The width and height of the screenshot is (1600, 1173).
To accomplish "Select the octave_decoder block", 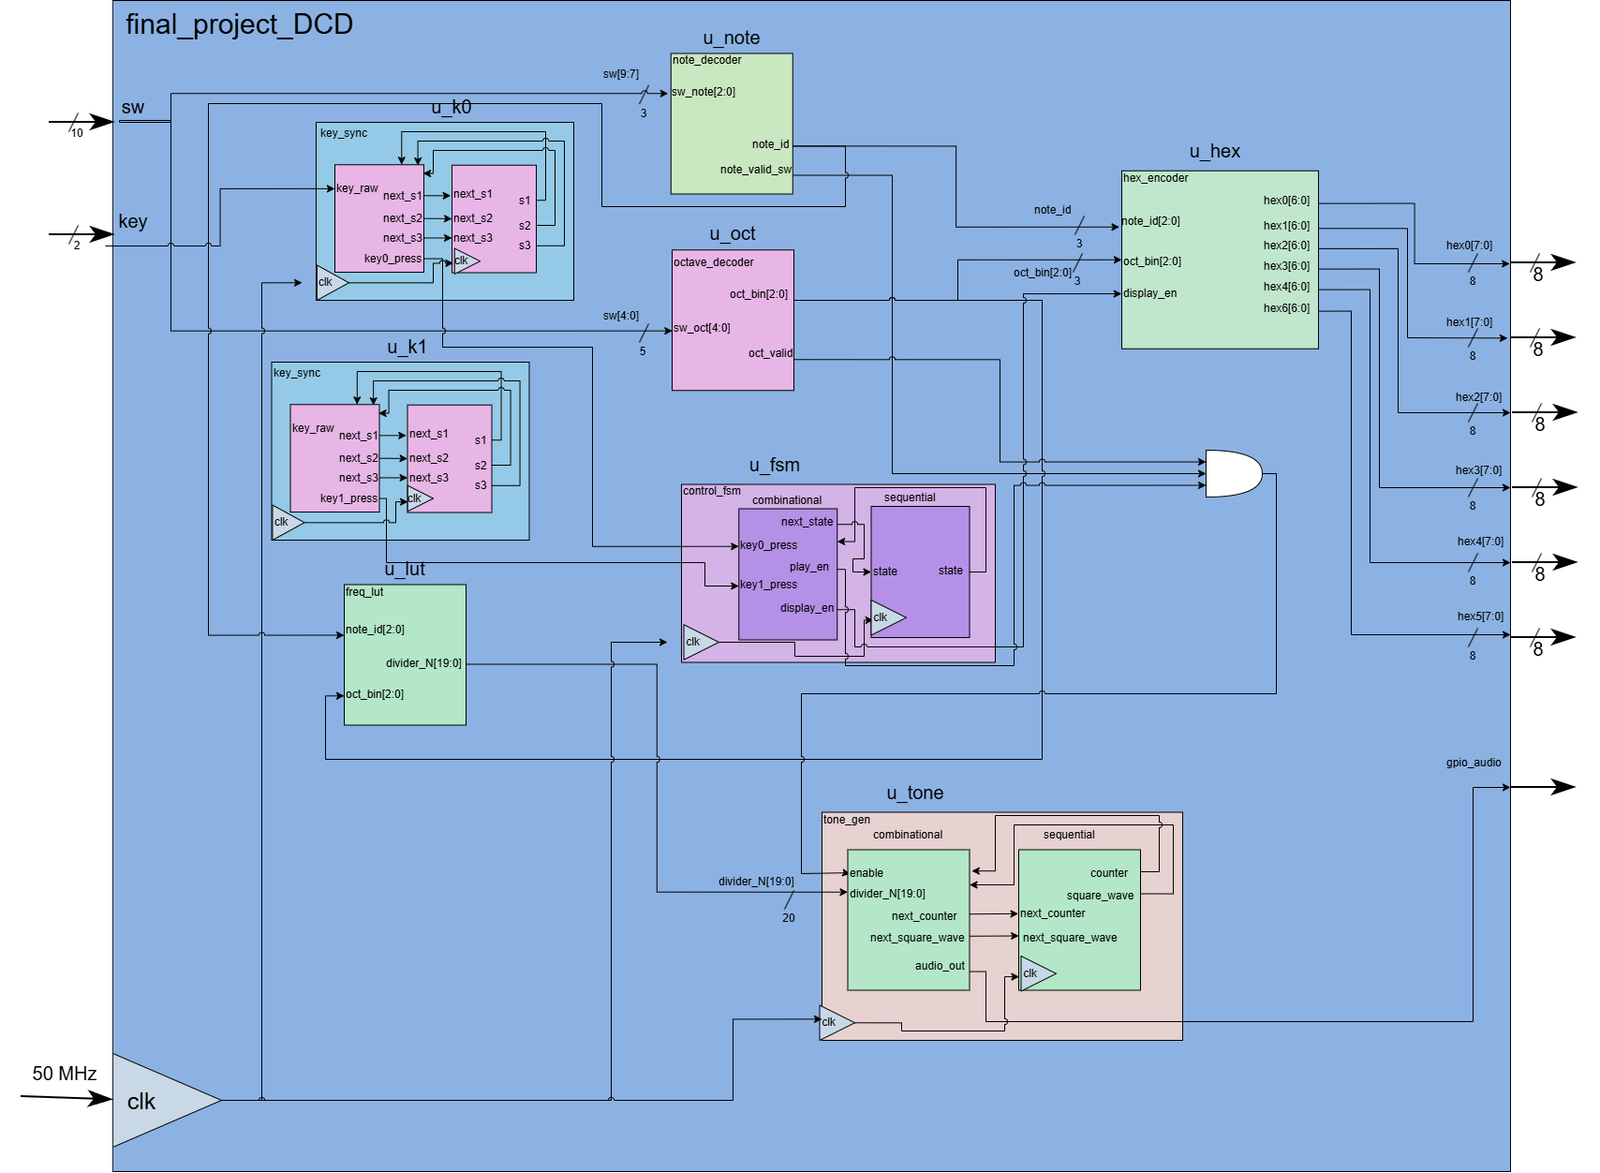I will [x=733, y=320].
